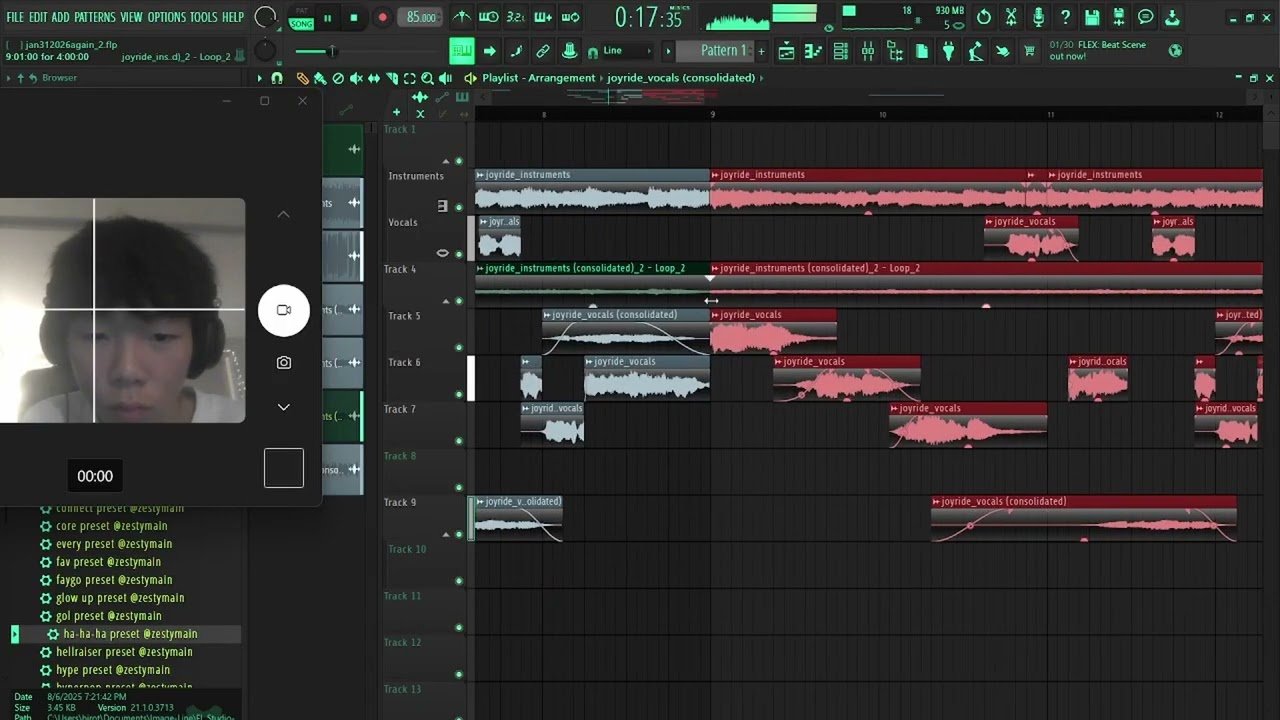
Task: Open the TOOLS menu
Action: pyautogui.click(x=203, y=17)
